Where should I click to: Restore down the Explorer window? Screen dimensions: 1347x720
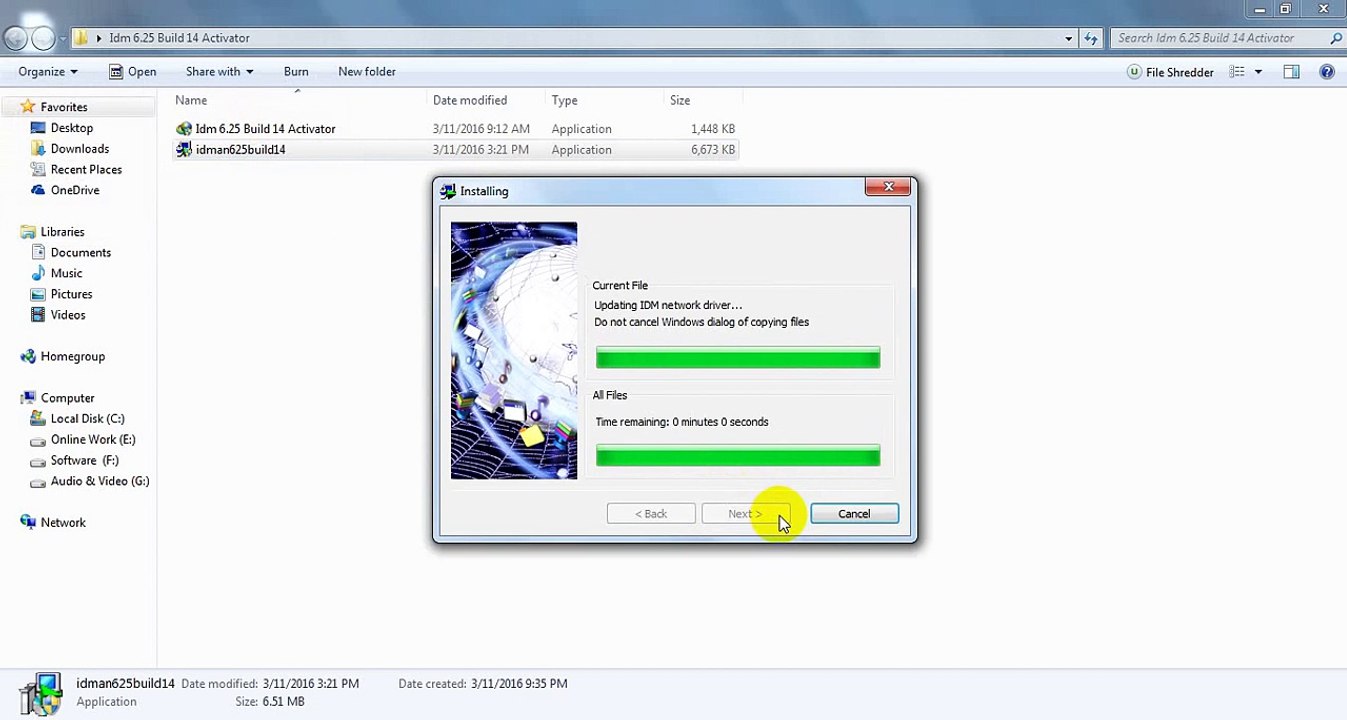[x=1286, y=9]
